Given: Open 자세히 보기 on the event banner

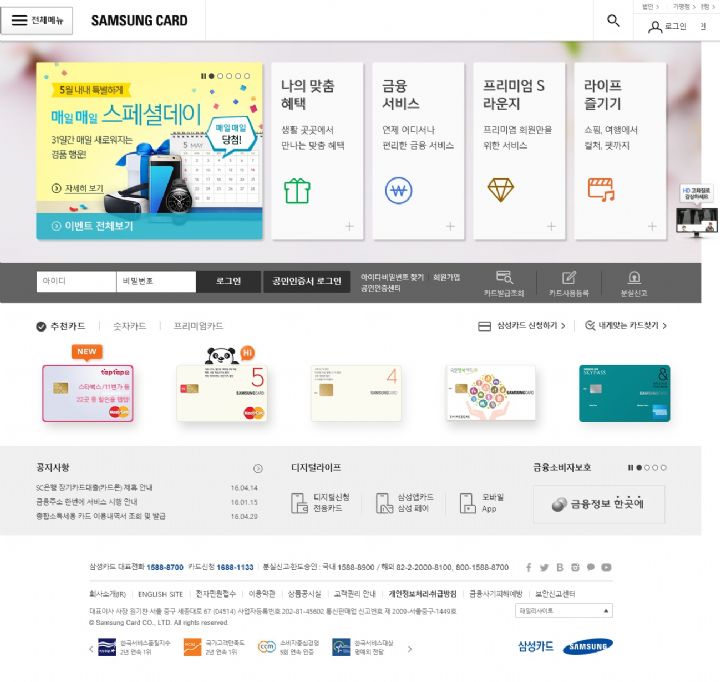Looking at the screenshot, I should click(78, 188).
